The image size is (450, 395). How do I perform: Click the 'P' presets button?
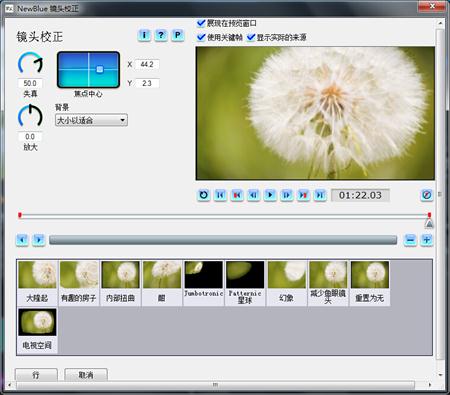coord(178,35)
